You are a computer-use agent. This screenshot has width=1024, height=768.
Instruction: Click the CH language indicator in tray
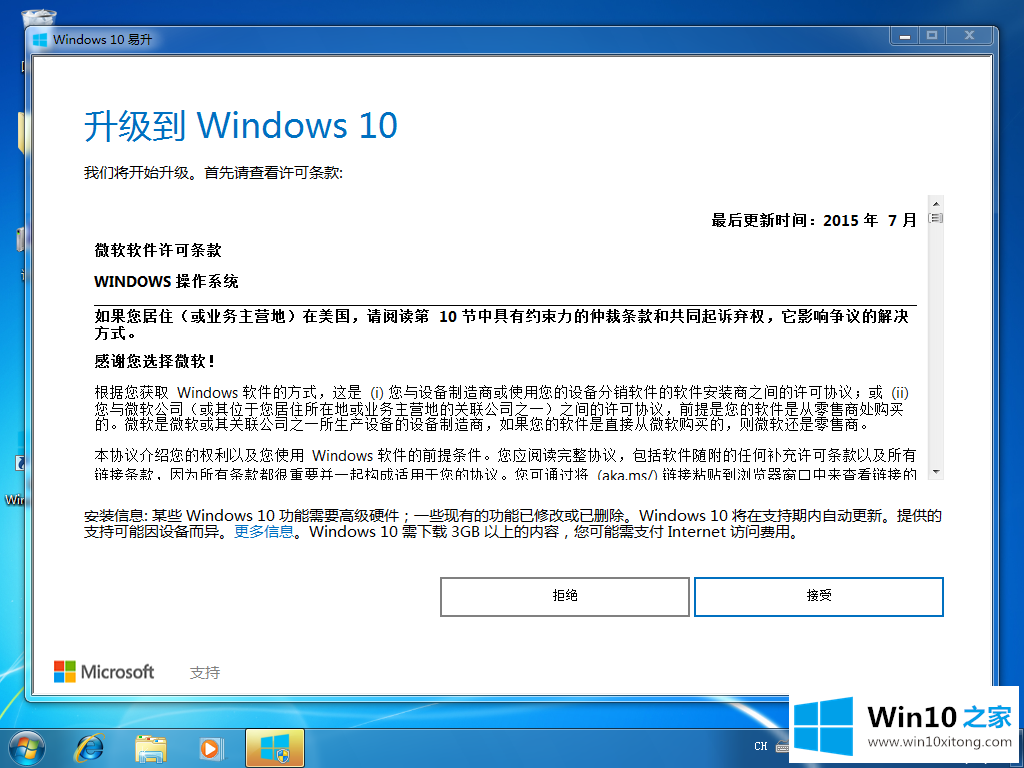(x=761, y=746)
